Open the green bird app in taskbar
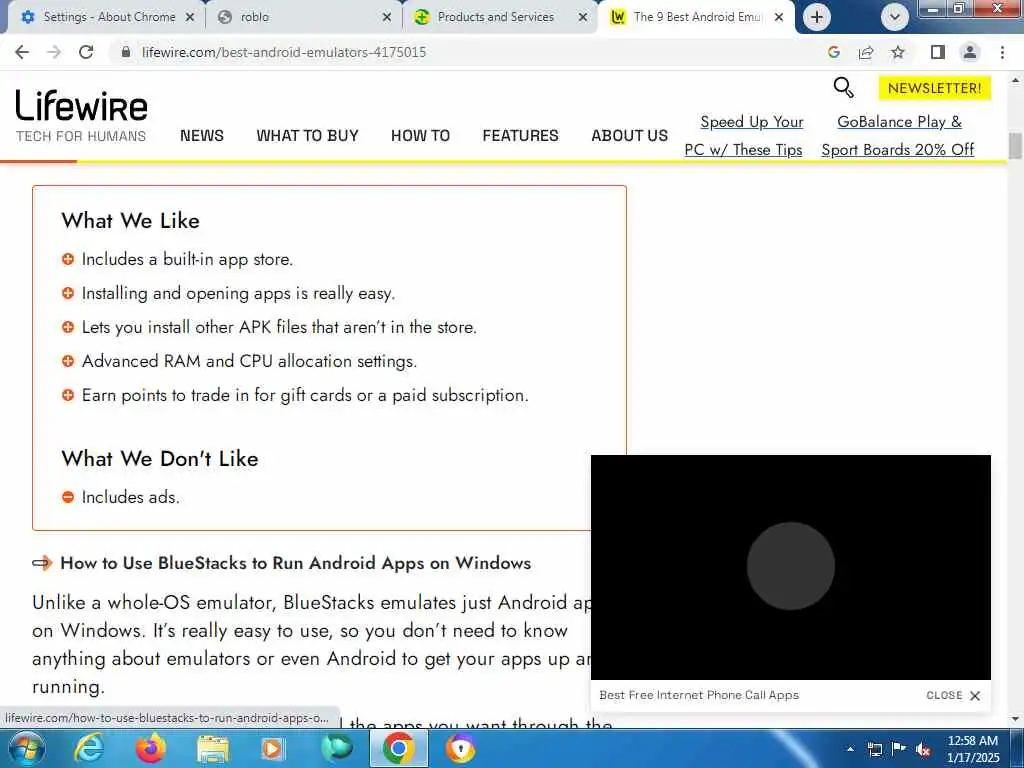The height and width of the screenshot is (768, 1024). coord(336,748)
